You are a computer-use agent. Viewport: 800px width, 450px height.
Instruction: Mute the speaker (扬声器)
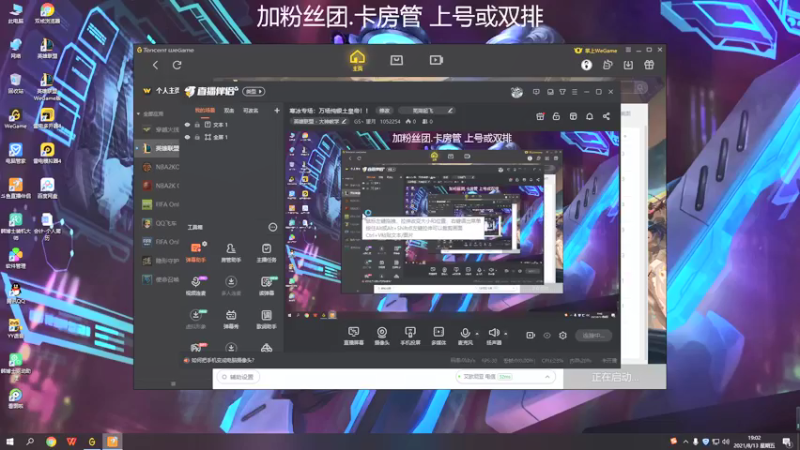pos(493,336)
